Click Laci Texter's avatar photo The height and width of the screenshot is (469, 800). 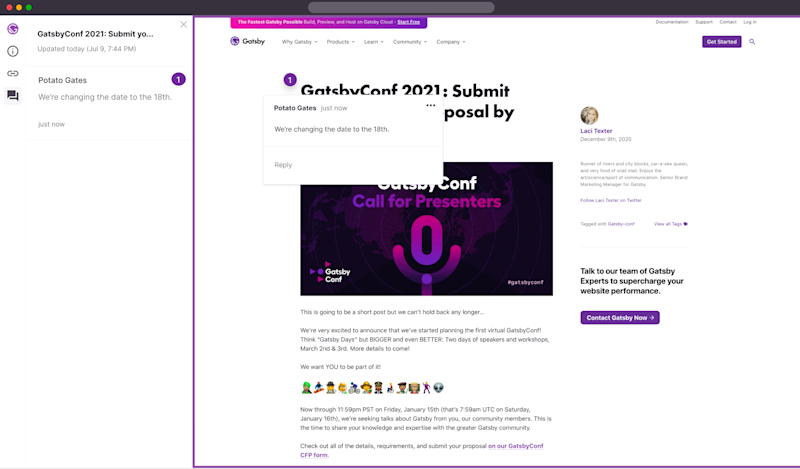[589, 115]
